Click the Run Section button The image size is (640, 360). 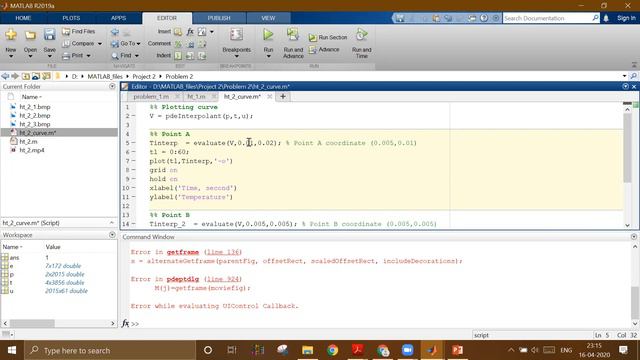(328, 37)
